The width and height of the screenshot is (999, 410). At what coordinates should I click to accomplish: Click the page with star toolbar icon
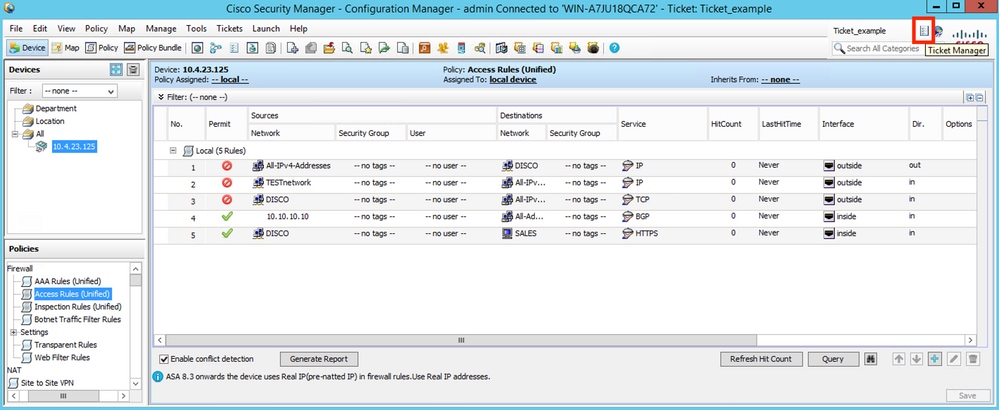[x=366, y=48]
